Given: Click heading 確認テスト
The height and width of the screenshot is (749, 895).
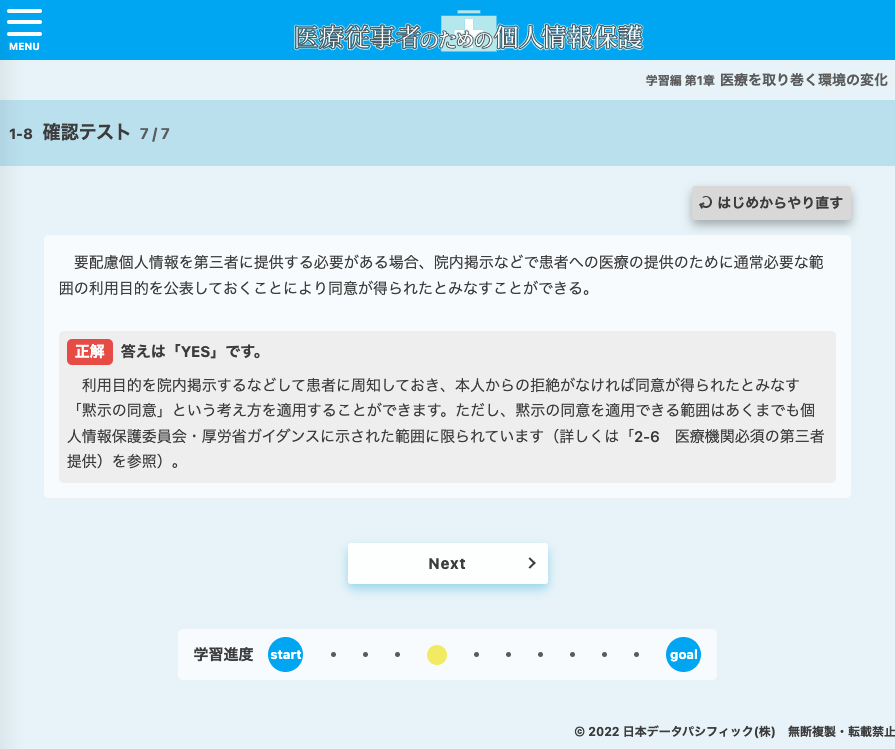Looking at the screenshot, I should pos(86,132).
